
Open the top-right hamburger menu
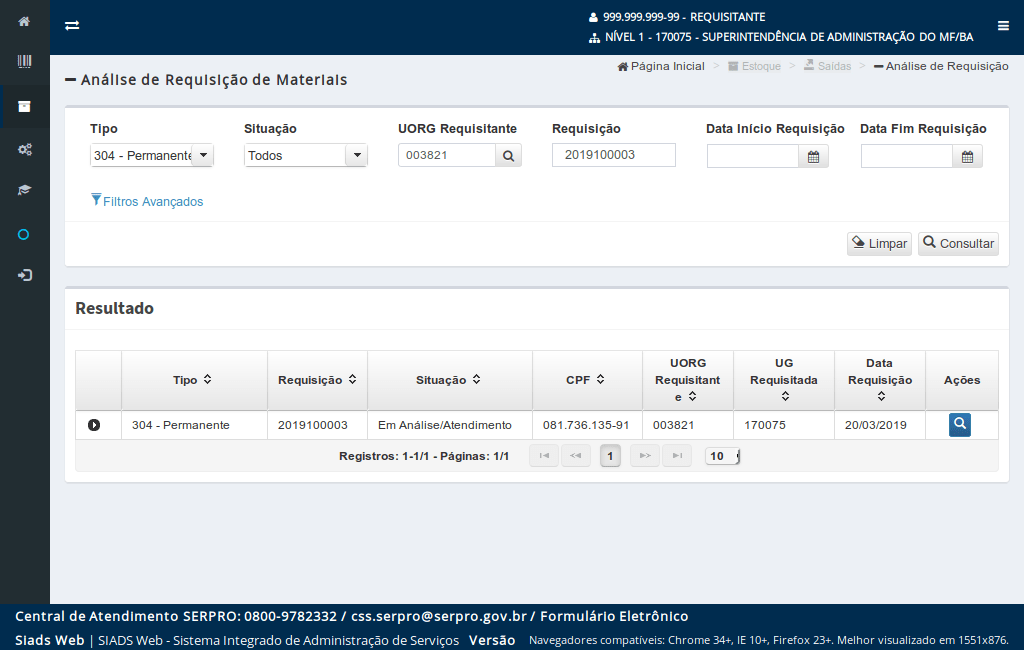[x=1003, y=25]
